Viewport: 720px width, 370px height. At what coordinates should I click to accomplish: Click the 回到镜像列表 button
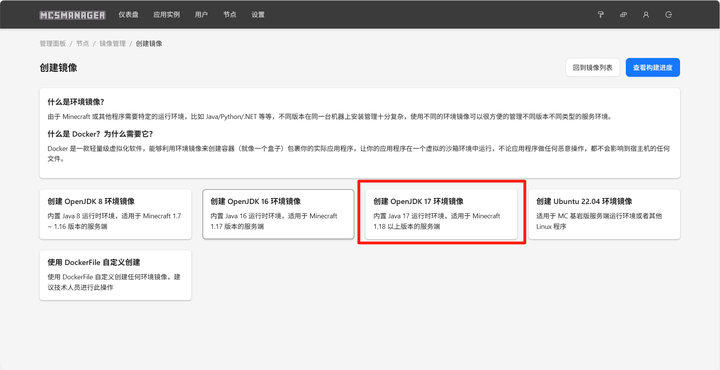593,67
